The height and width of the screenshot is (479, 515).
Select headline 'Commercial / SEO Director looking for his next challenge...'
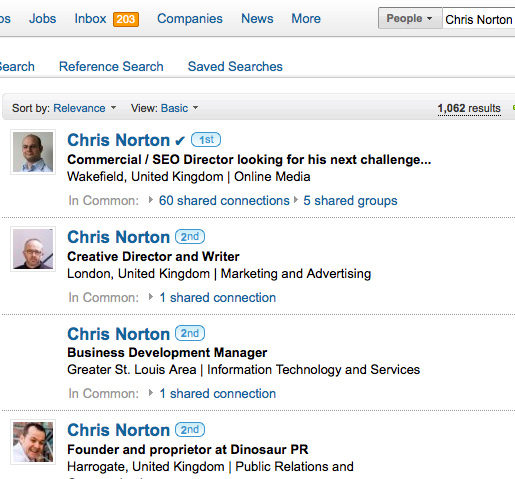(x=249, y=160)
